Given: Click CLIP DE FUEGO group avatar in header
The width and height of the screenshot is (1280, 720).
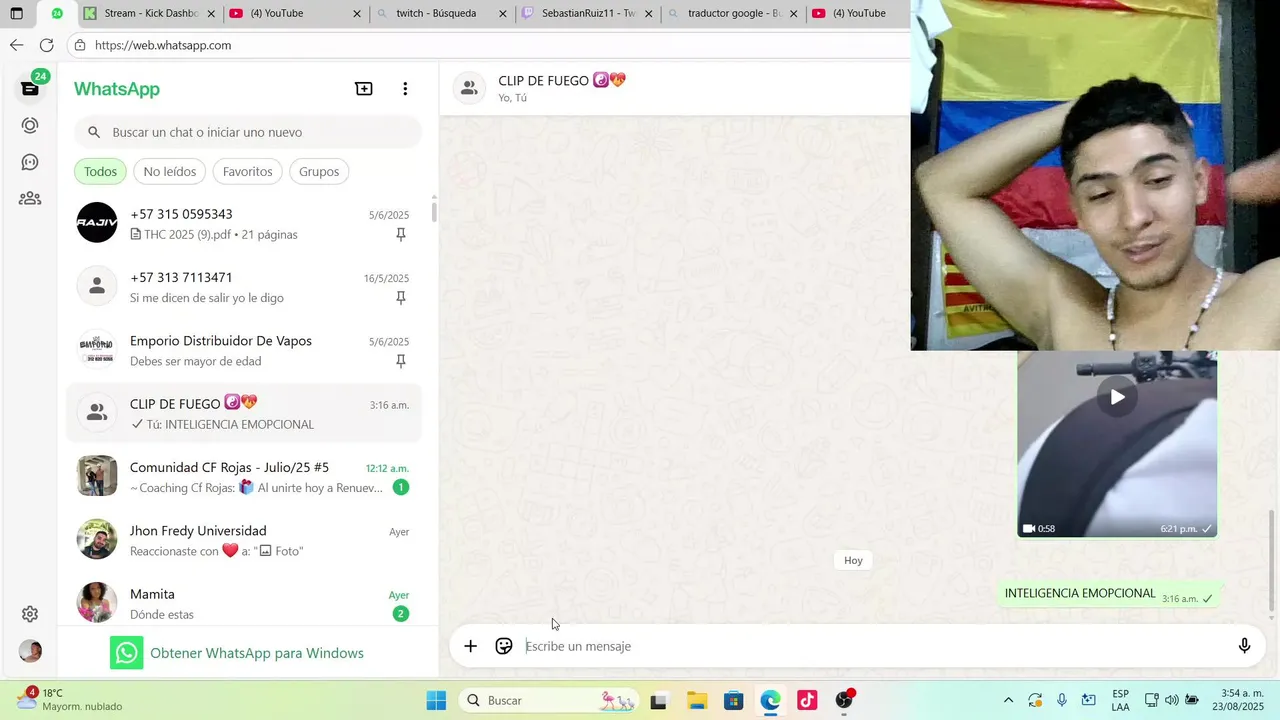Looking at the screenshot, I should 469,88.
